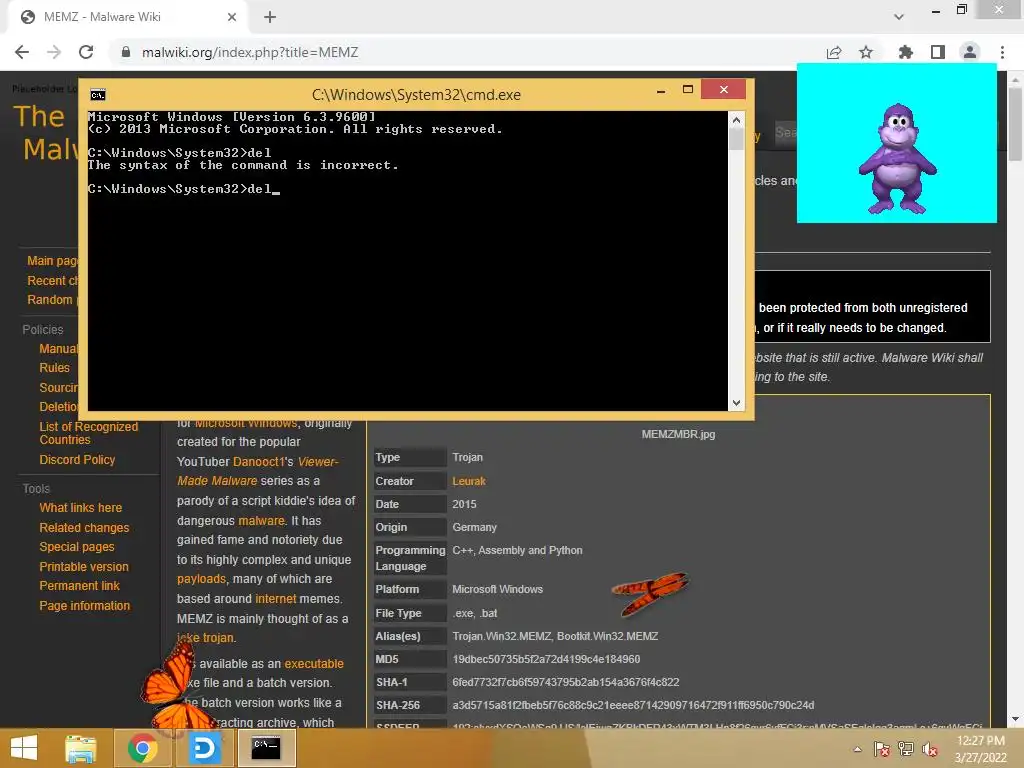Viewport: 1024px width, 768px height.
Task: Follow the malware article link
Action: point(261,520)
